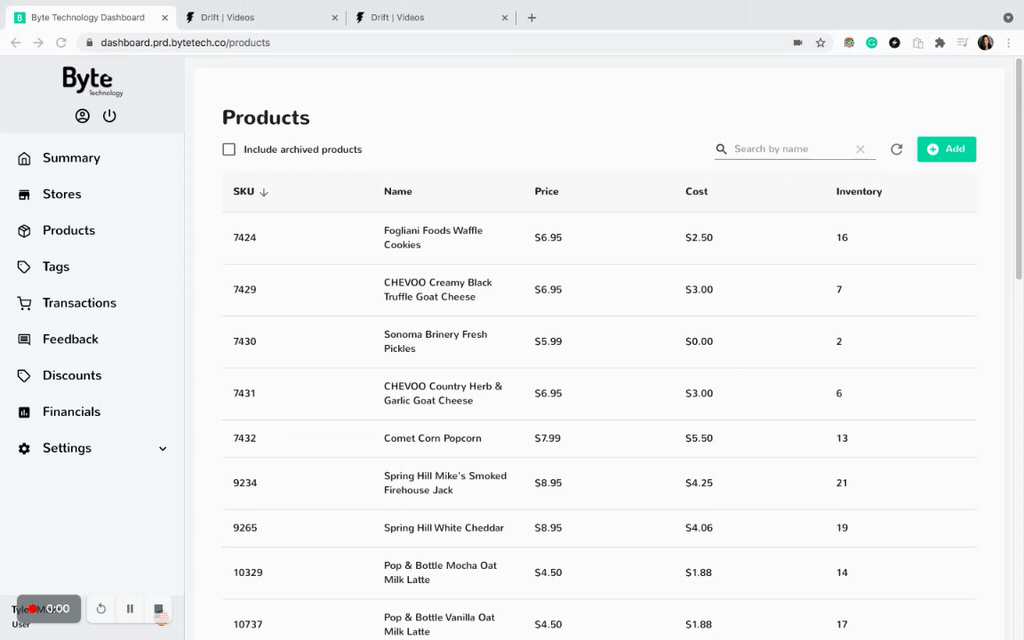Click the Summary home icon
This screenshot has width=1024, height=640.
[24, 159]
